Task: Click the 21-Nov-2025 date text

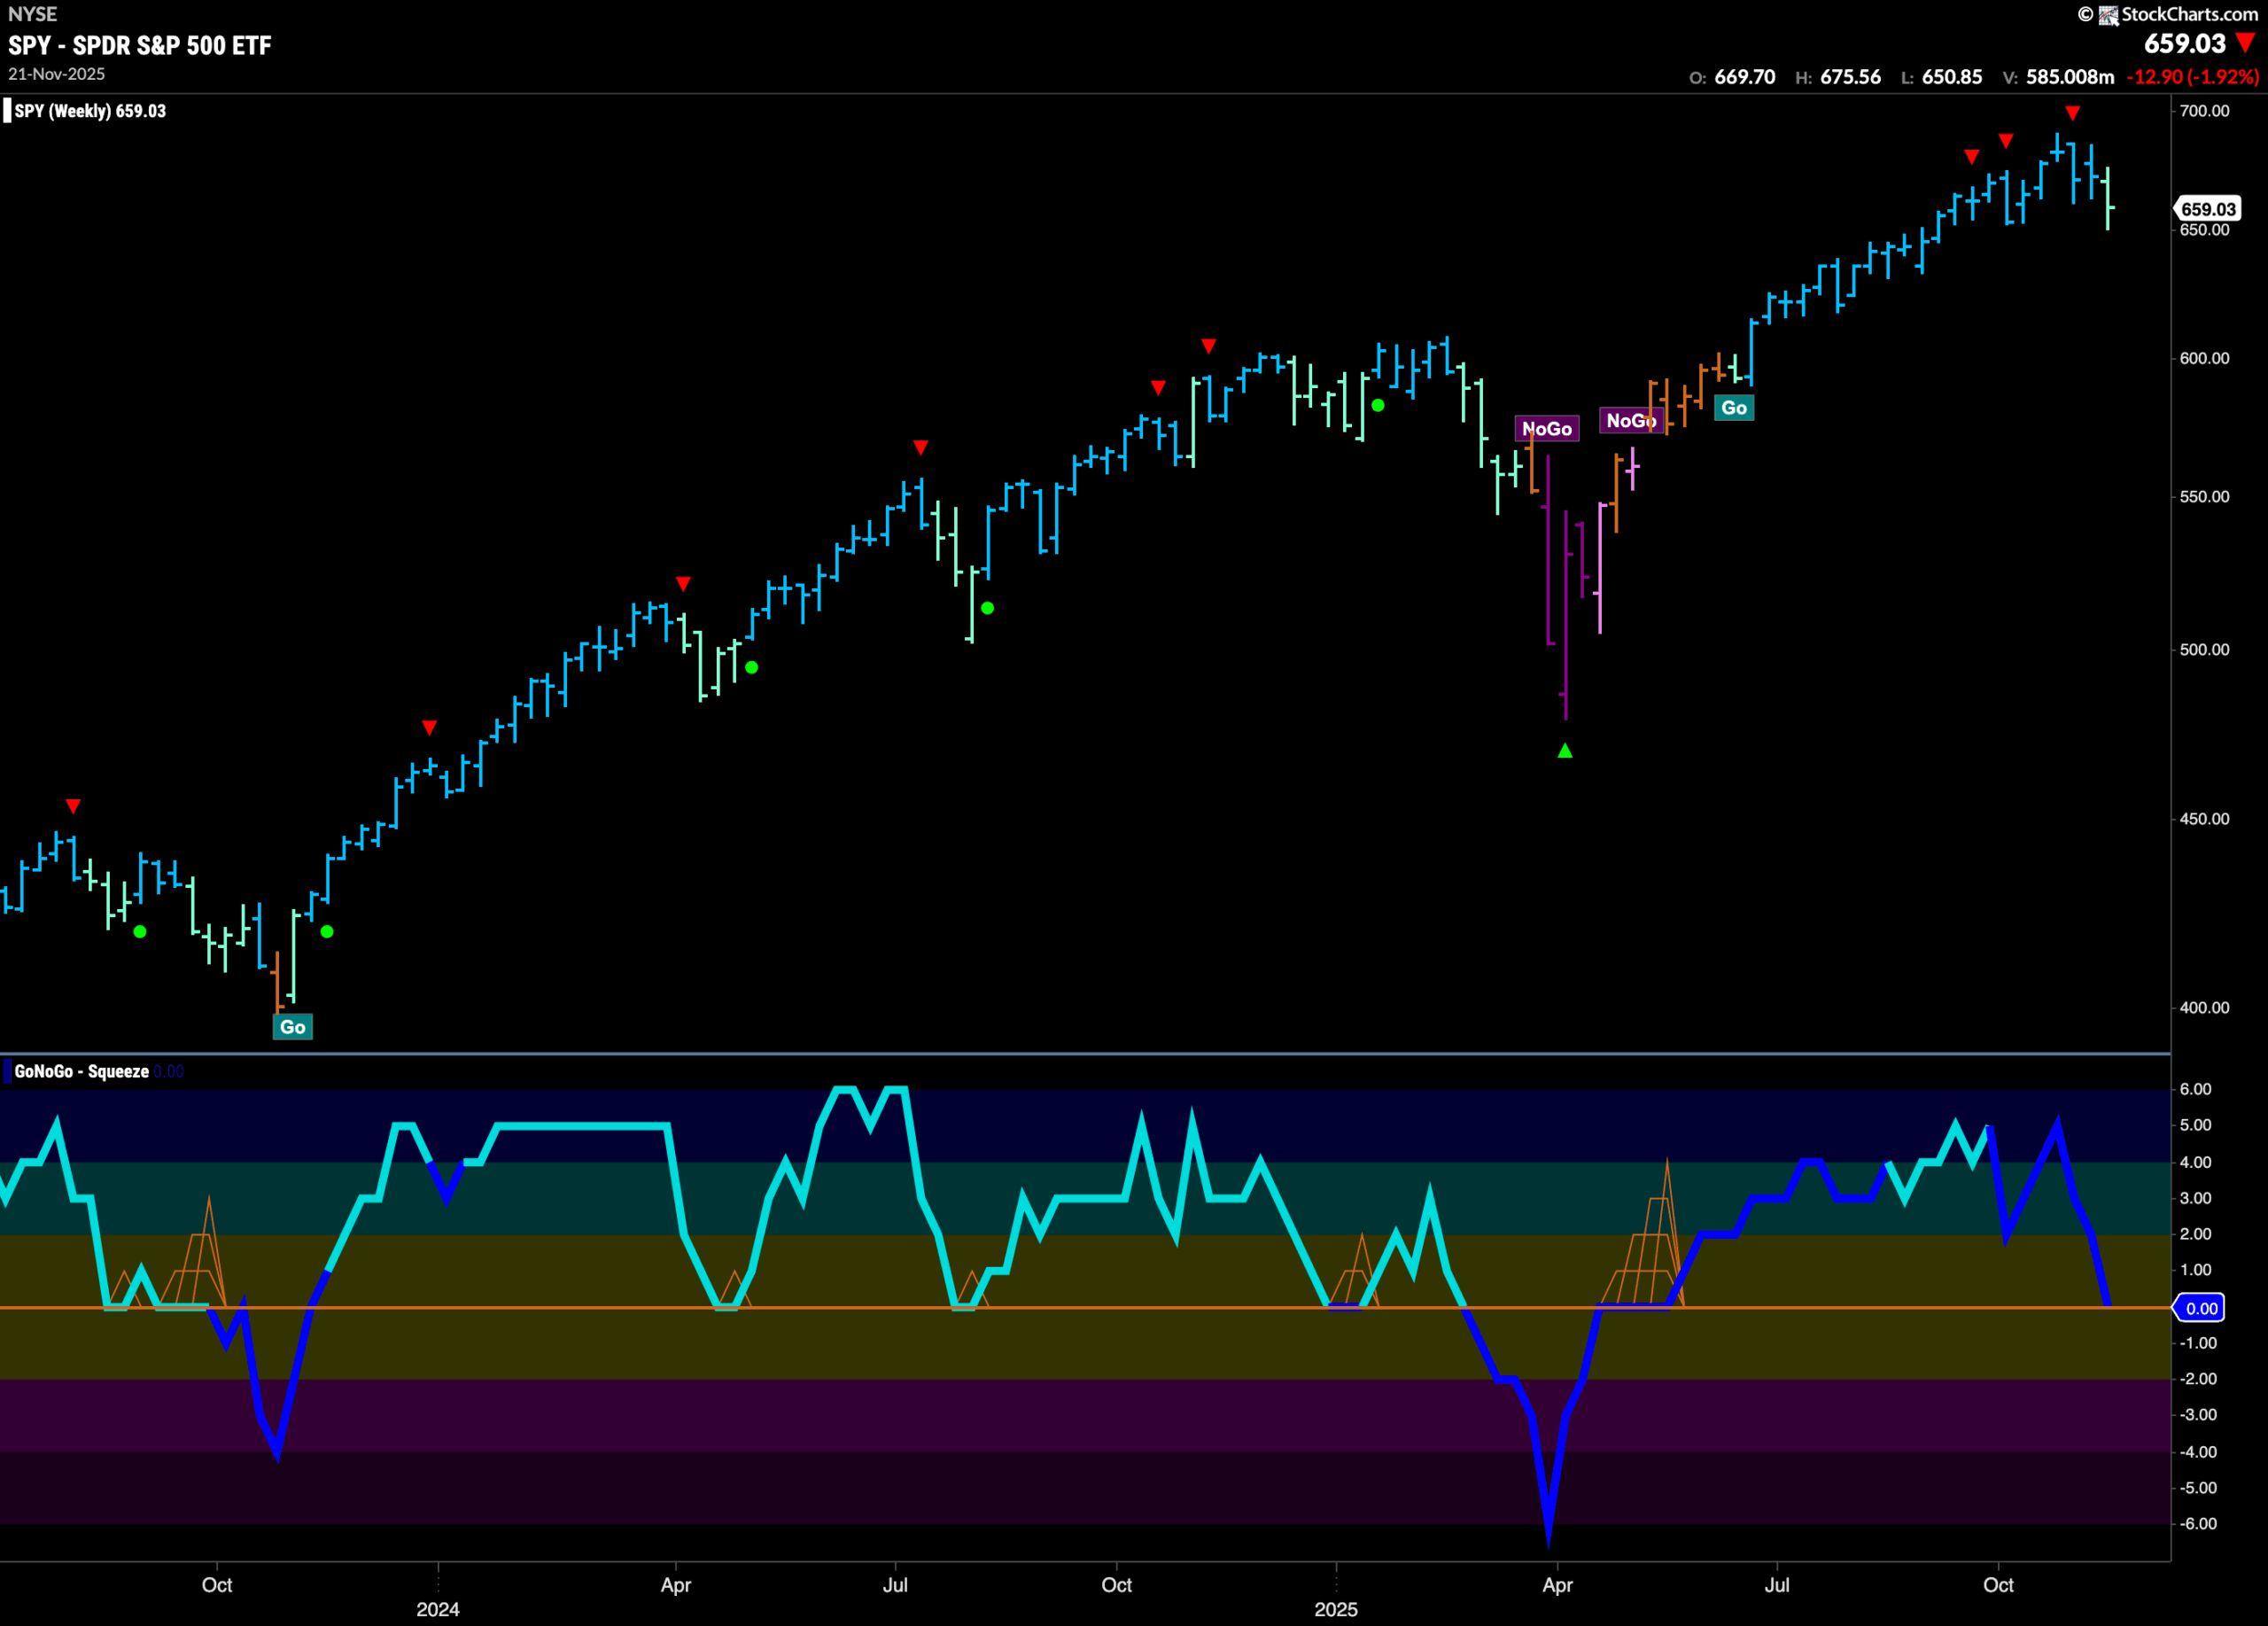Action: pyautogui.click(x=56, y=74)
